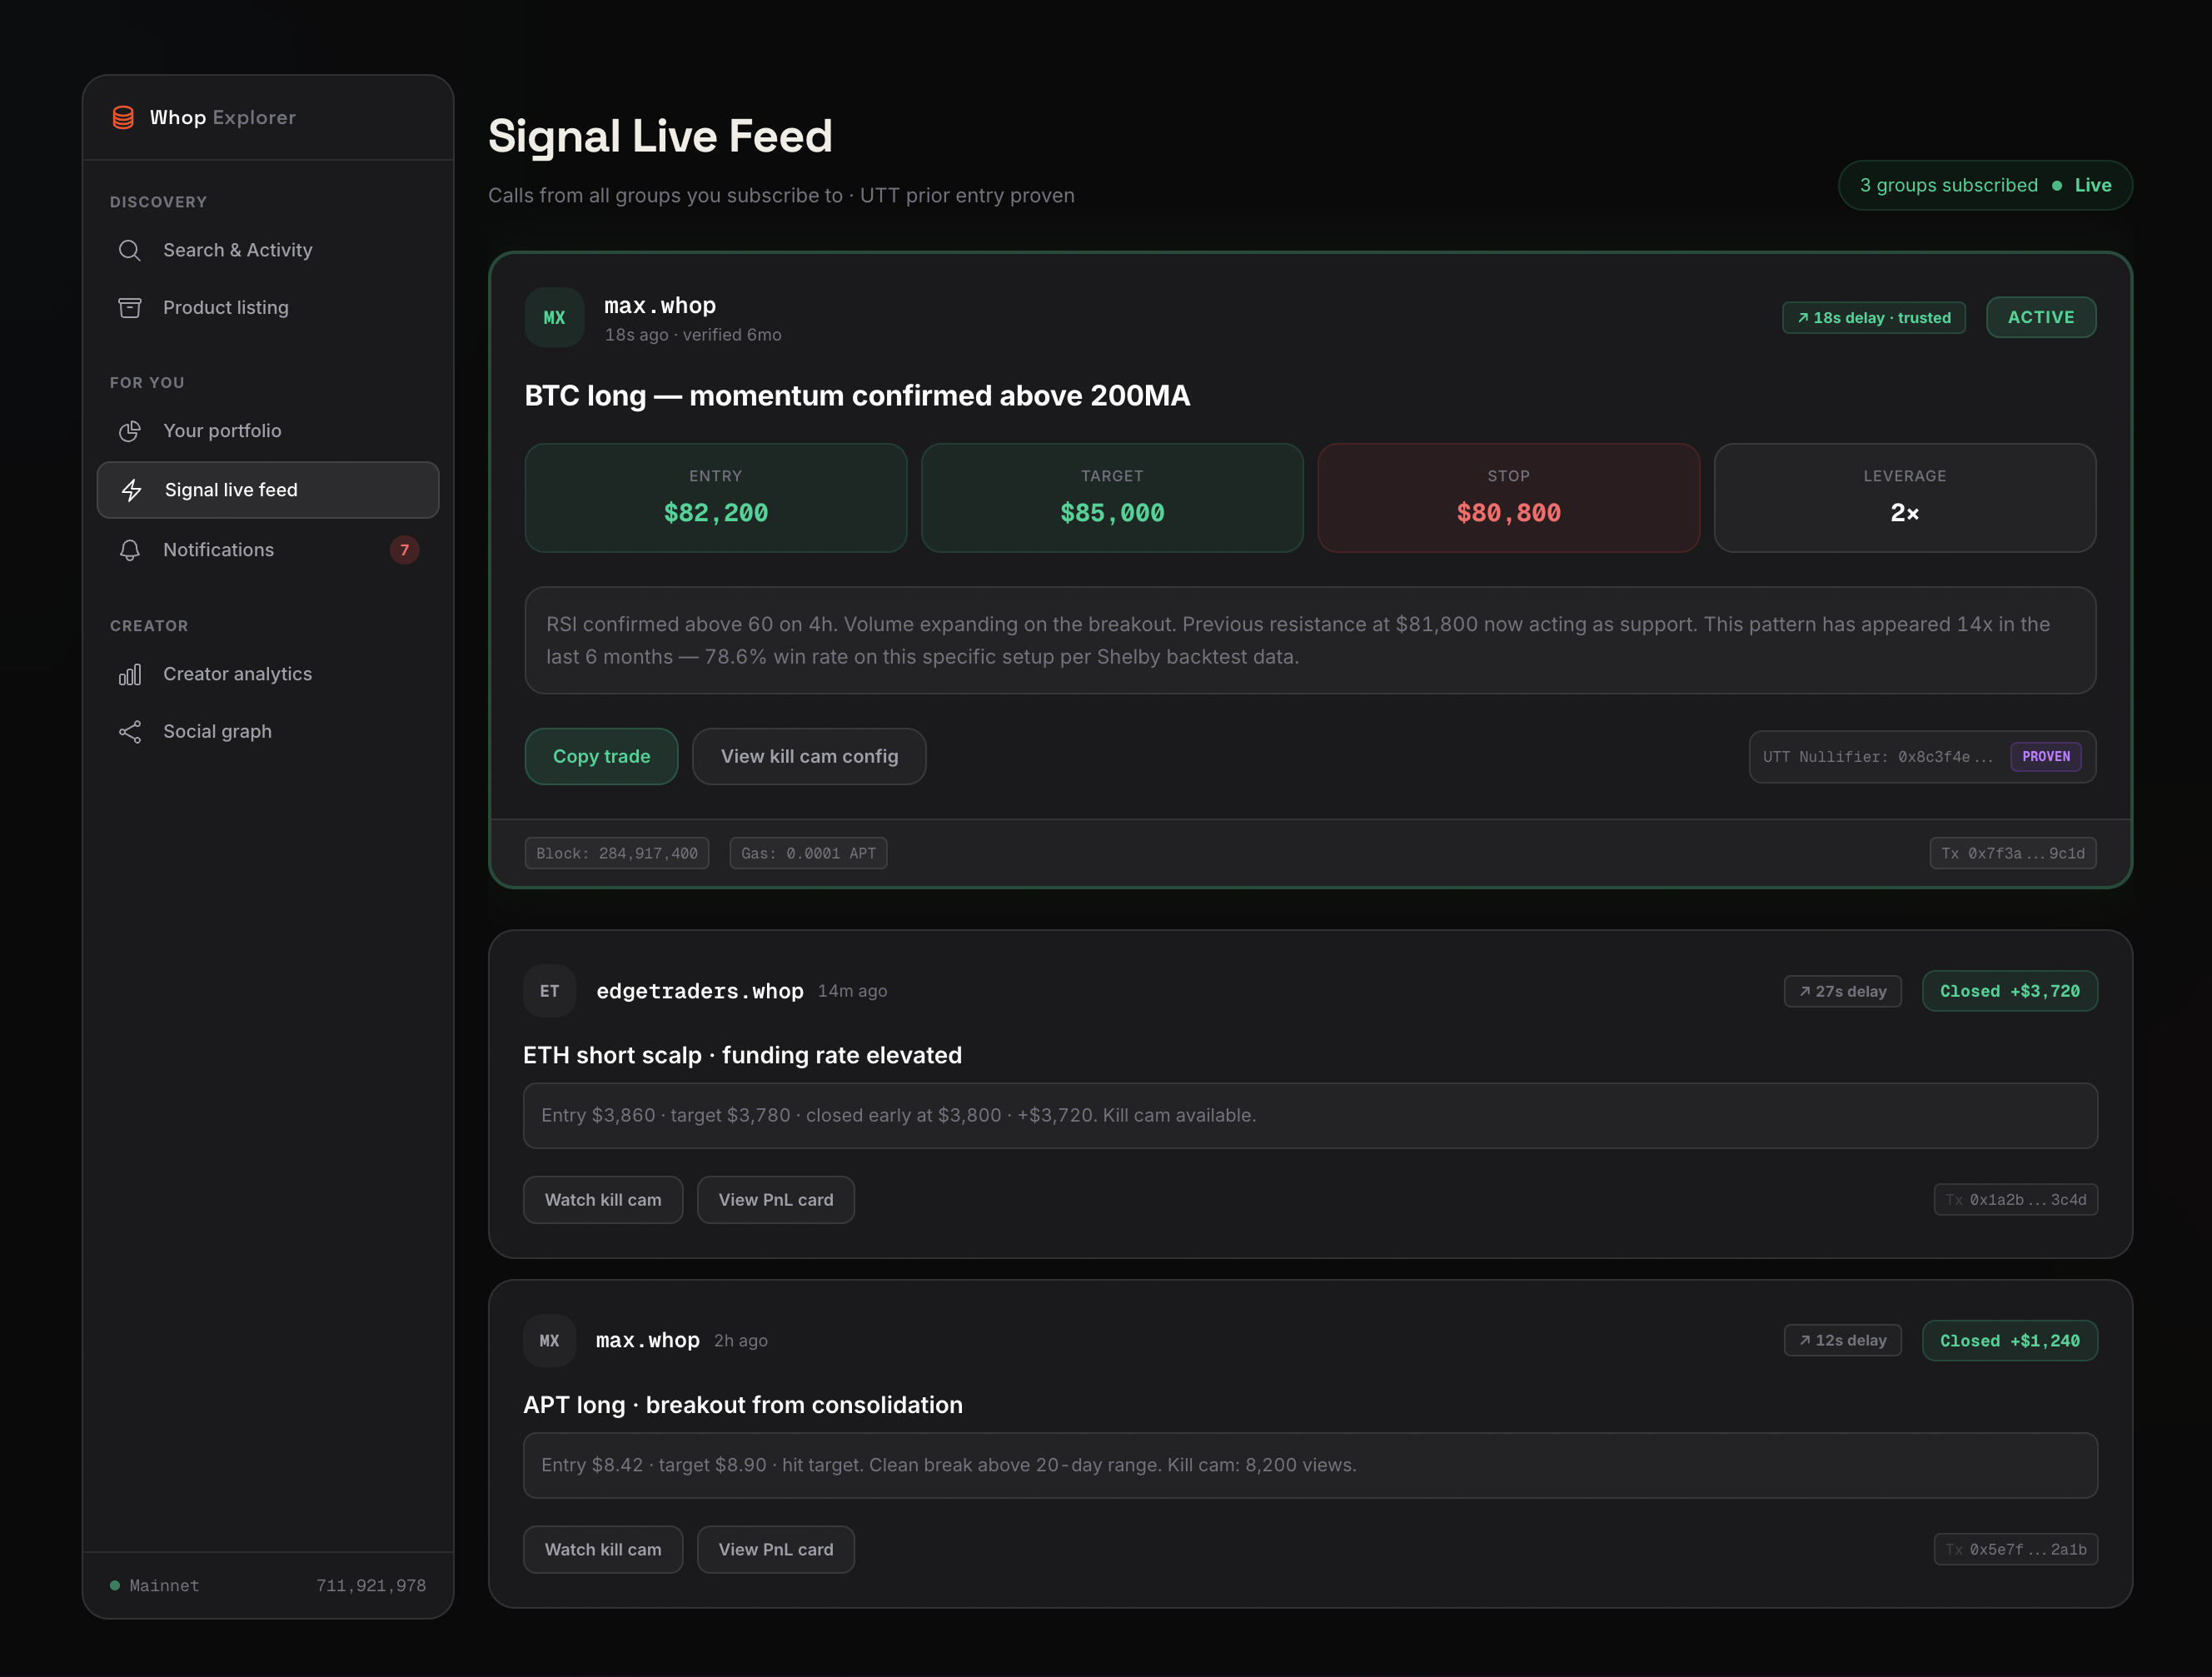Open Creator analytics page
Viewport: 2212px width, 1677px height.
(x=268, y=674)
